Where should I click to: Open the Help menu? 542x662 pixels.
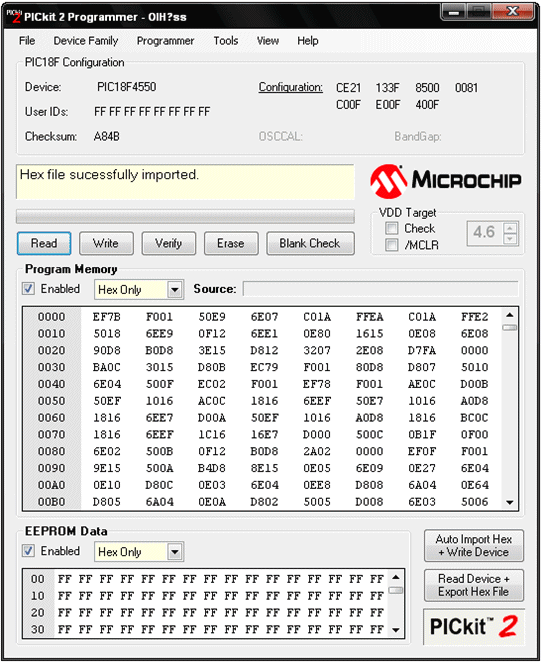[307, 41]
